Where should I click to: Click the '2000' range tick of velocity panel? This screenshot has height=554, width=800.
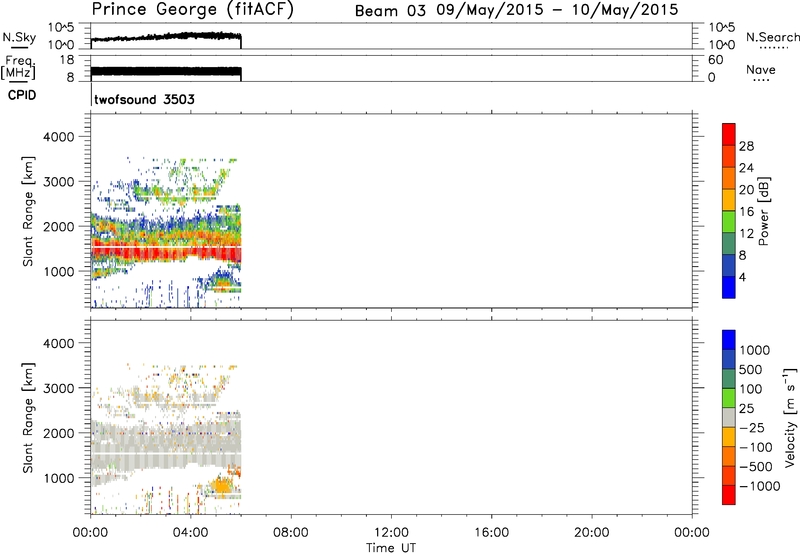click(58, 433)
